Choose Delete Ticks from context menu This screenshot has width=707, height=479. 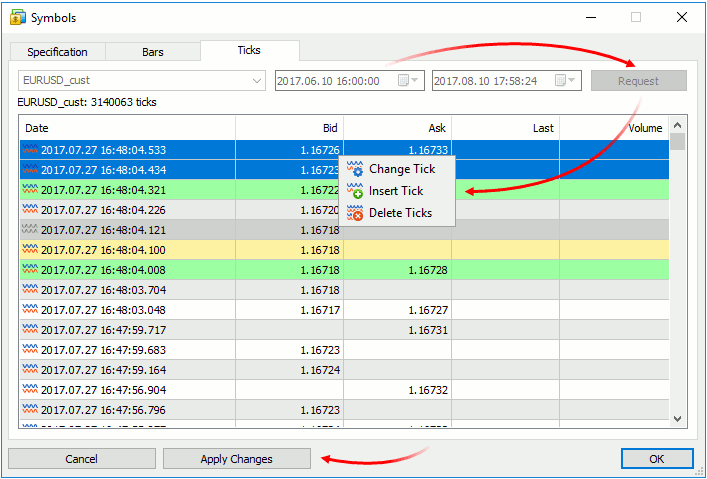point(397,213)
